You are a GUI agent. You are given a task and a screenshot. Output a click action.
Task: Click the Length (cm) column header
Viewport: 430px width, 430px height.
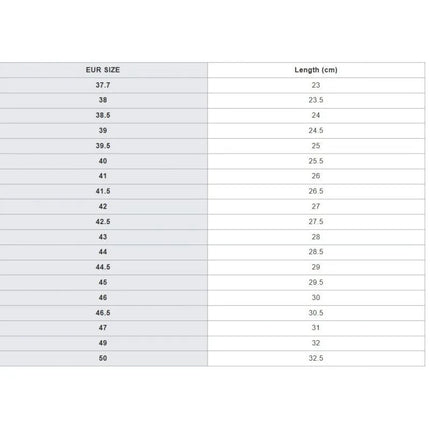point(316,70)
